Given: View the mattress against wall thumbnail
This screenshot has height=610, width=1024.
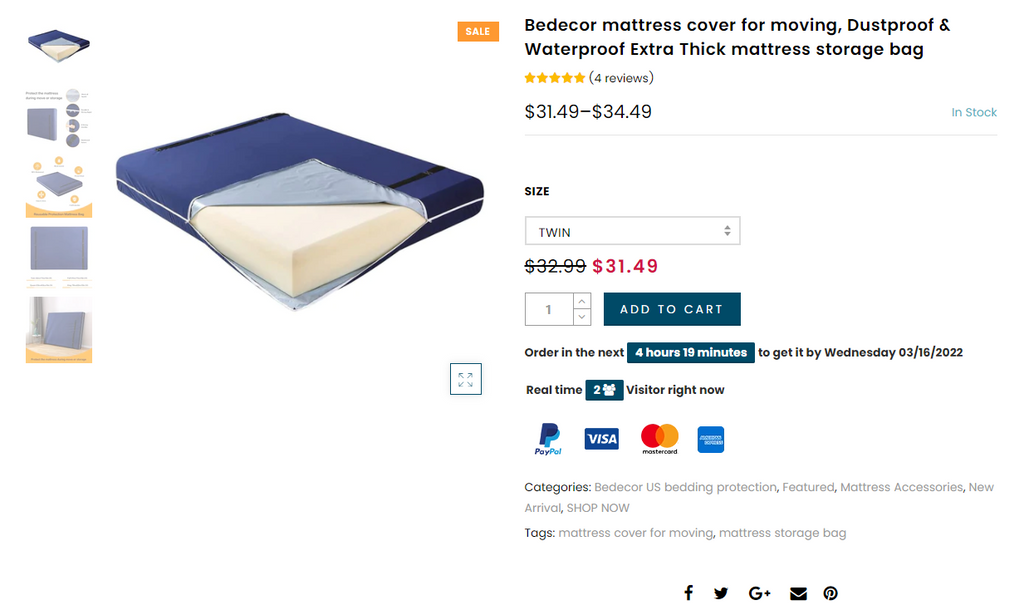Looking at the screenshot, I should point(59,329).
